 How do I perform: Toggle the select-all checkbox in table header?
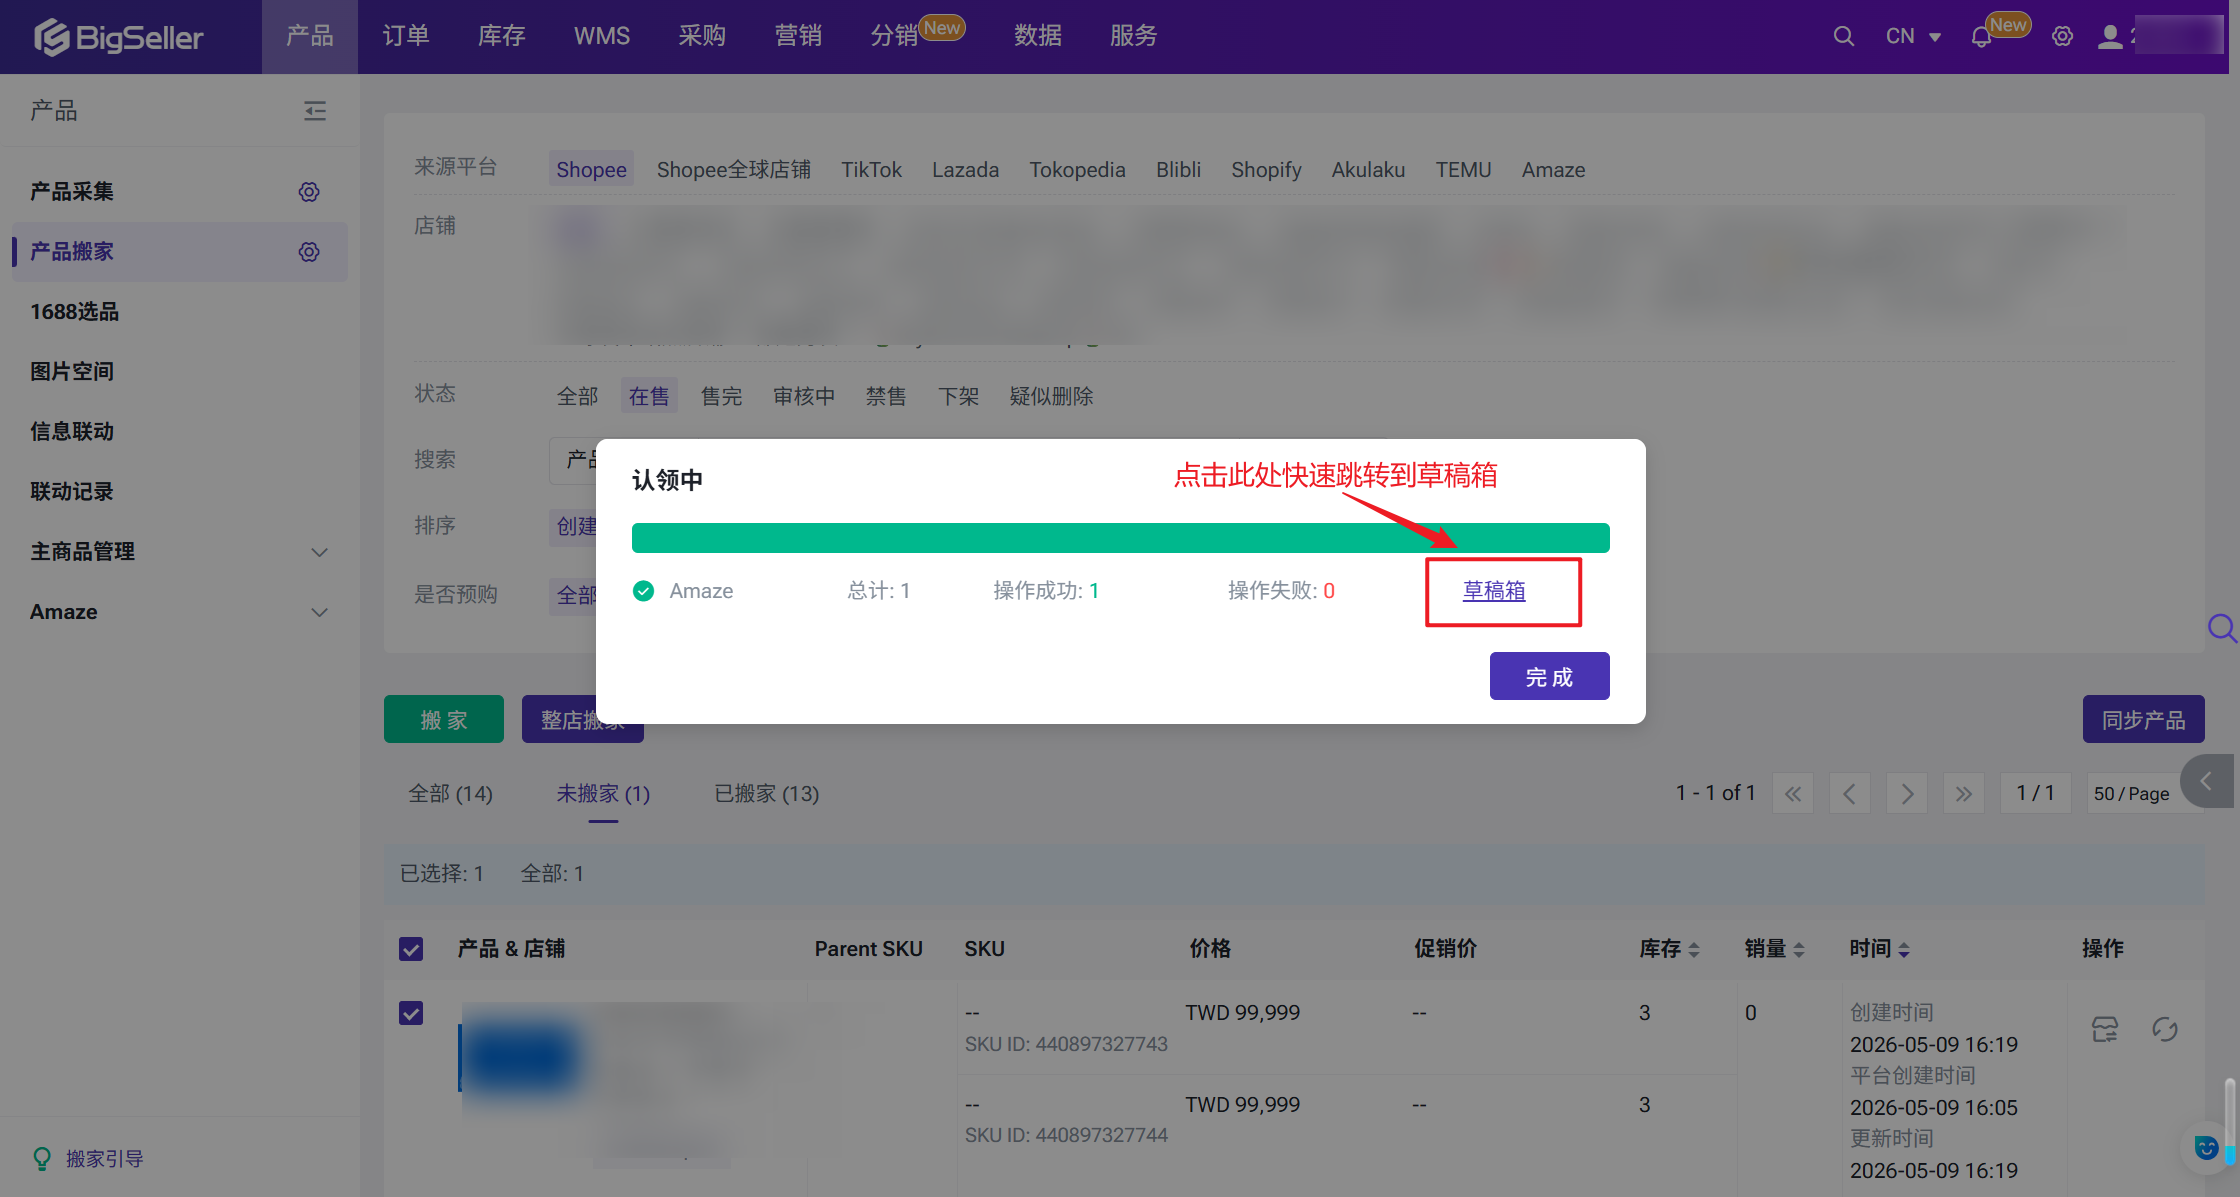pyautogui.click(x=411, y=948)
